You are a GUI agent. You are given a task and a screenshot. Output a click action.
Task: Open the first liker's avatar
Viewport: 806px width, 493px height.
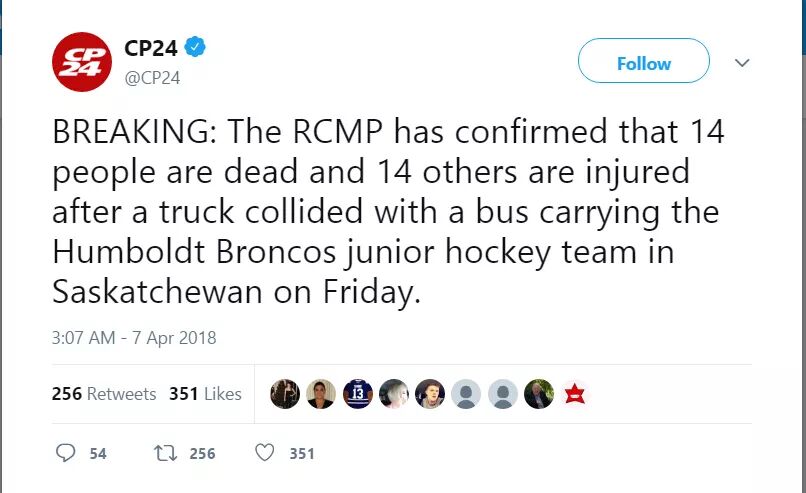[x=285, y=394]
